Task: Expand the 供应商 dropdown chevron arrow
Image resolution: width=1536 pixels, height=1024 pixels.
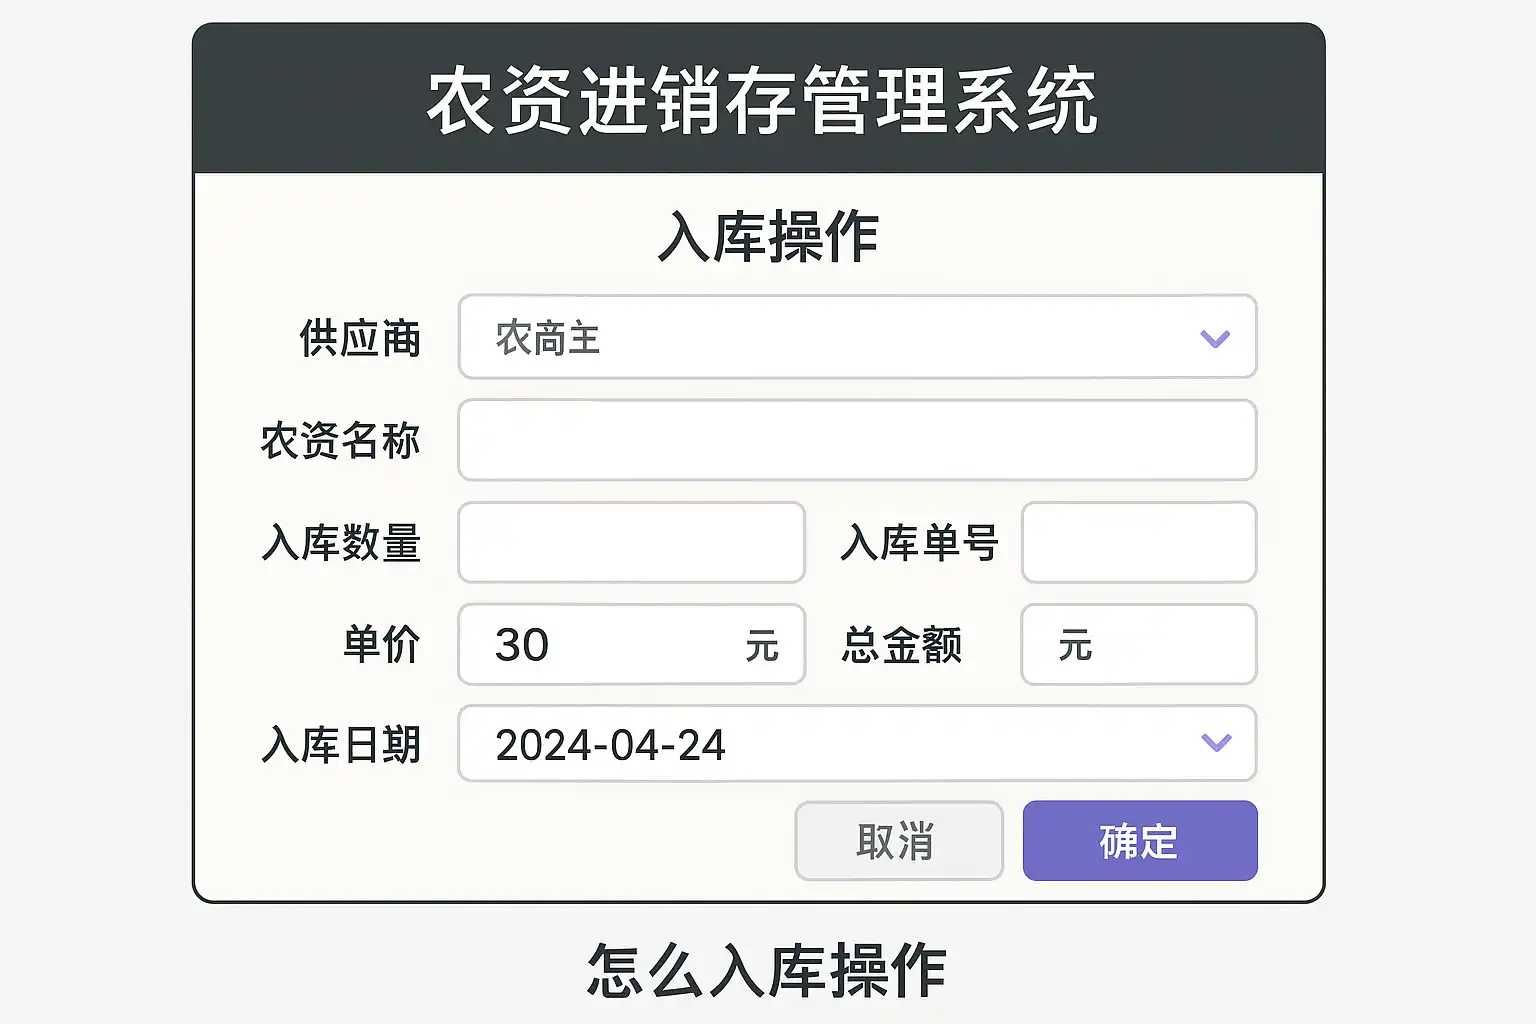Action: [1215, 339]
